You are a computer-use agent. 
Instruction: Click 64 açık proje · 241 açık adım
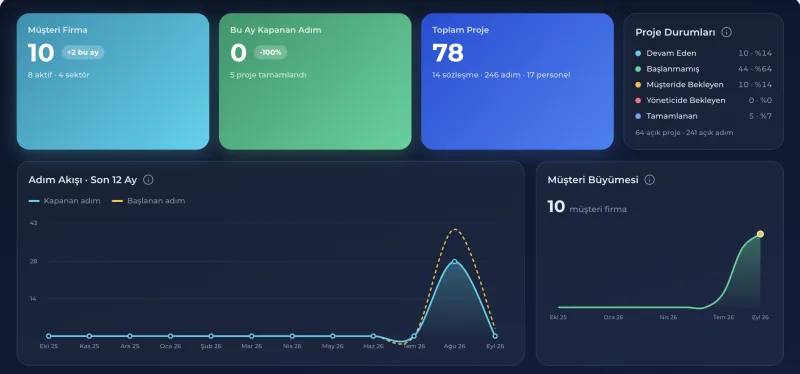684,133
